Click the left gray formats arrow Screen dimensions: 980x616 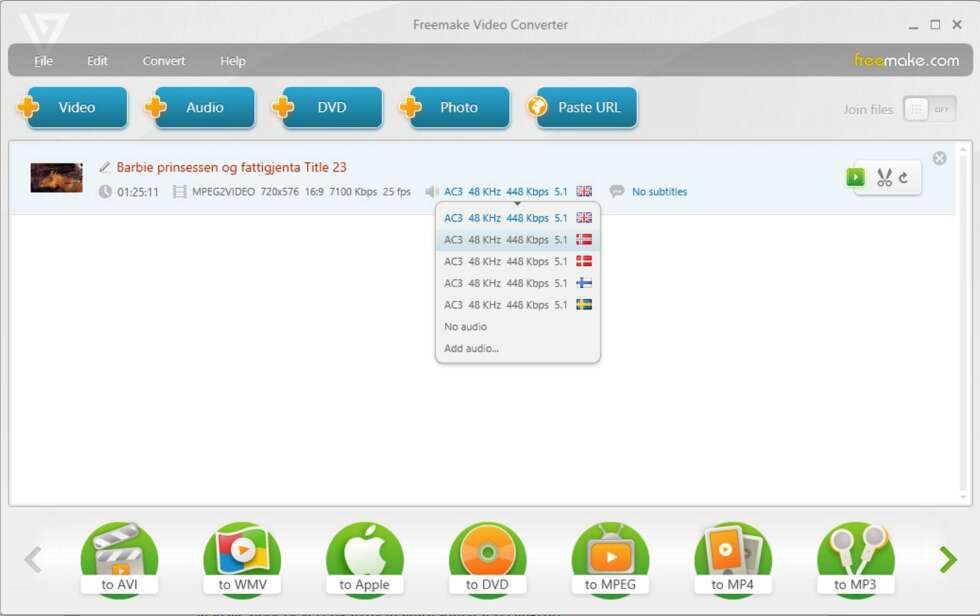point(33,559)
